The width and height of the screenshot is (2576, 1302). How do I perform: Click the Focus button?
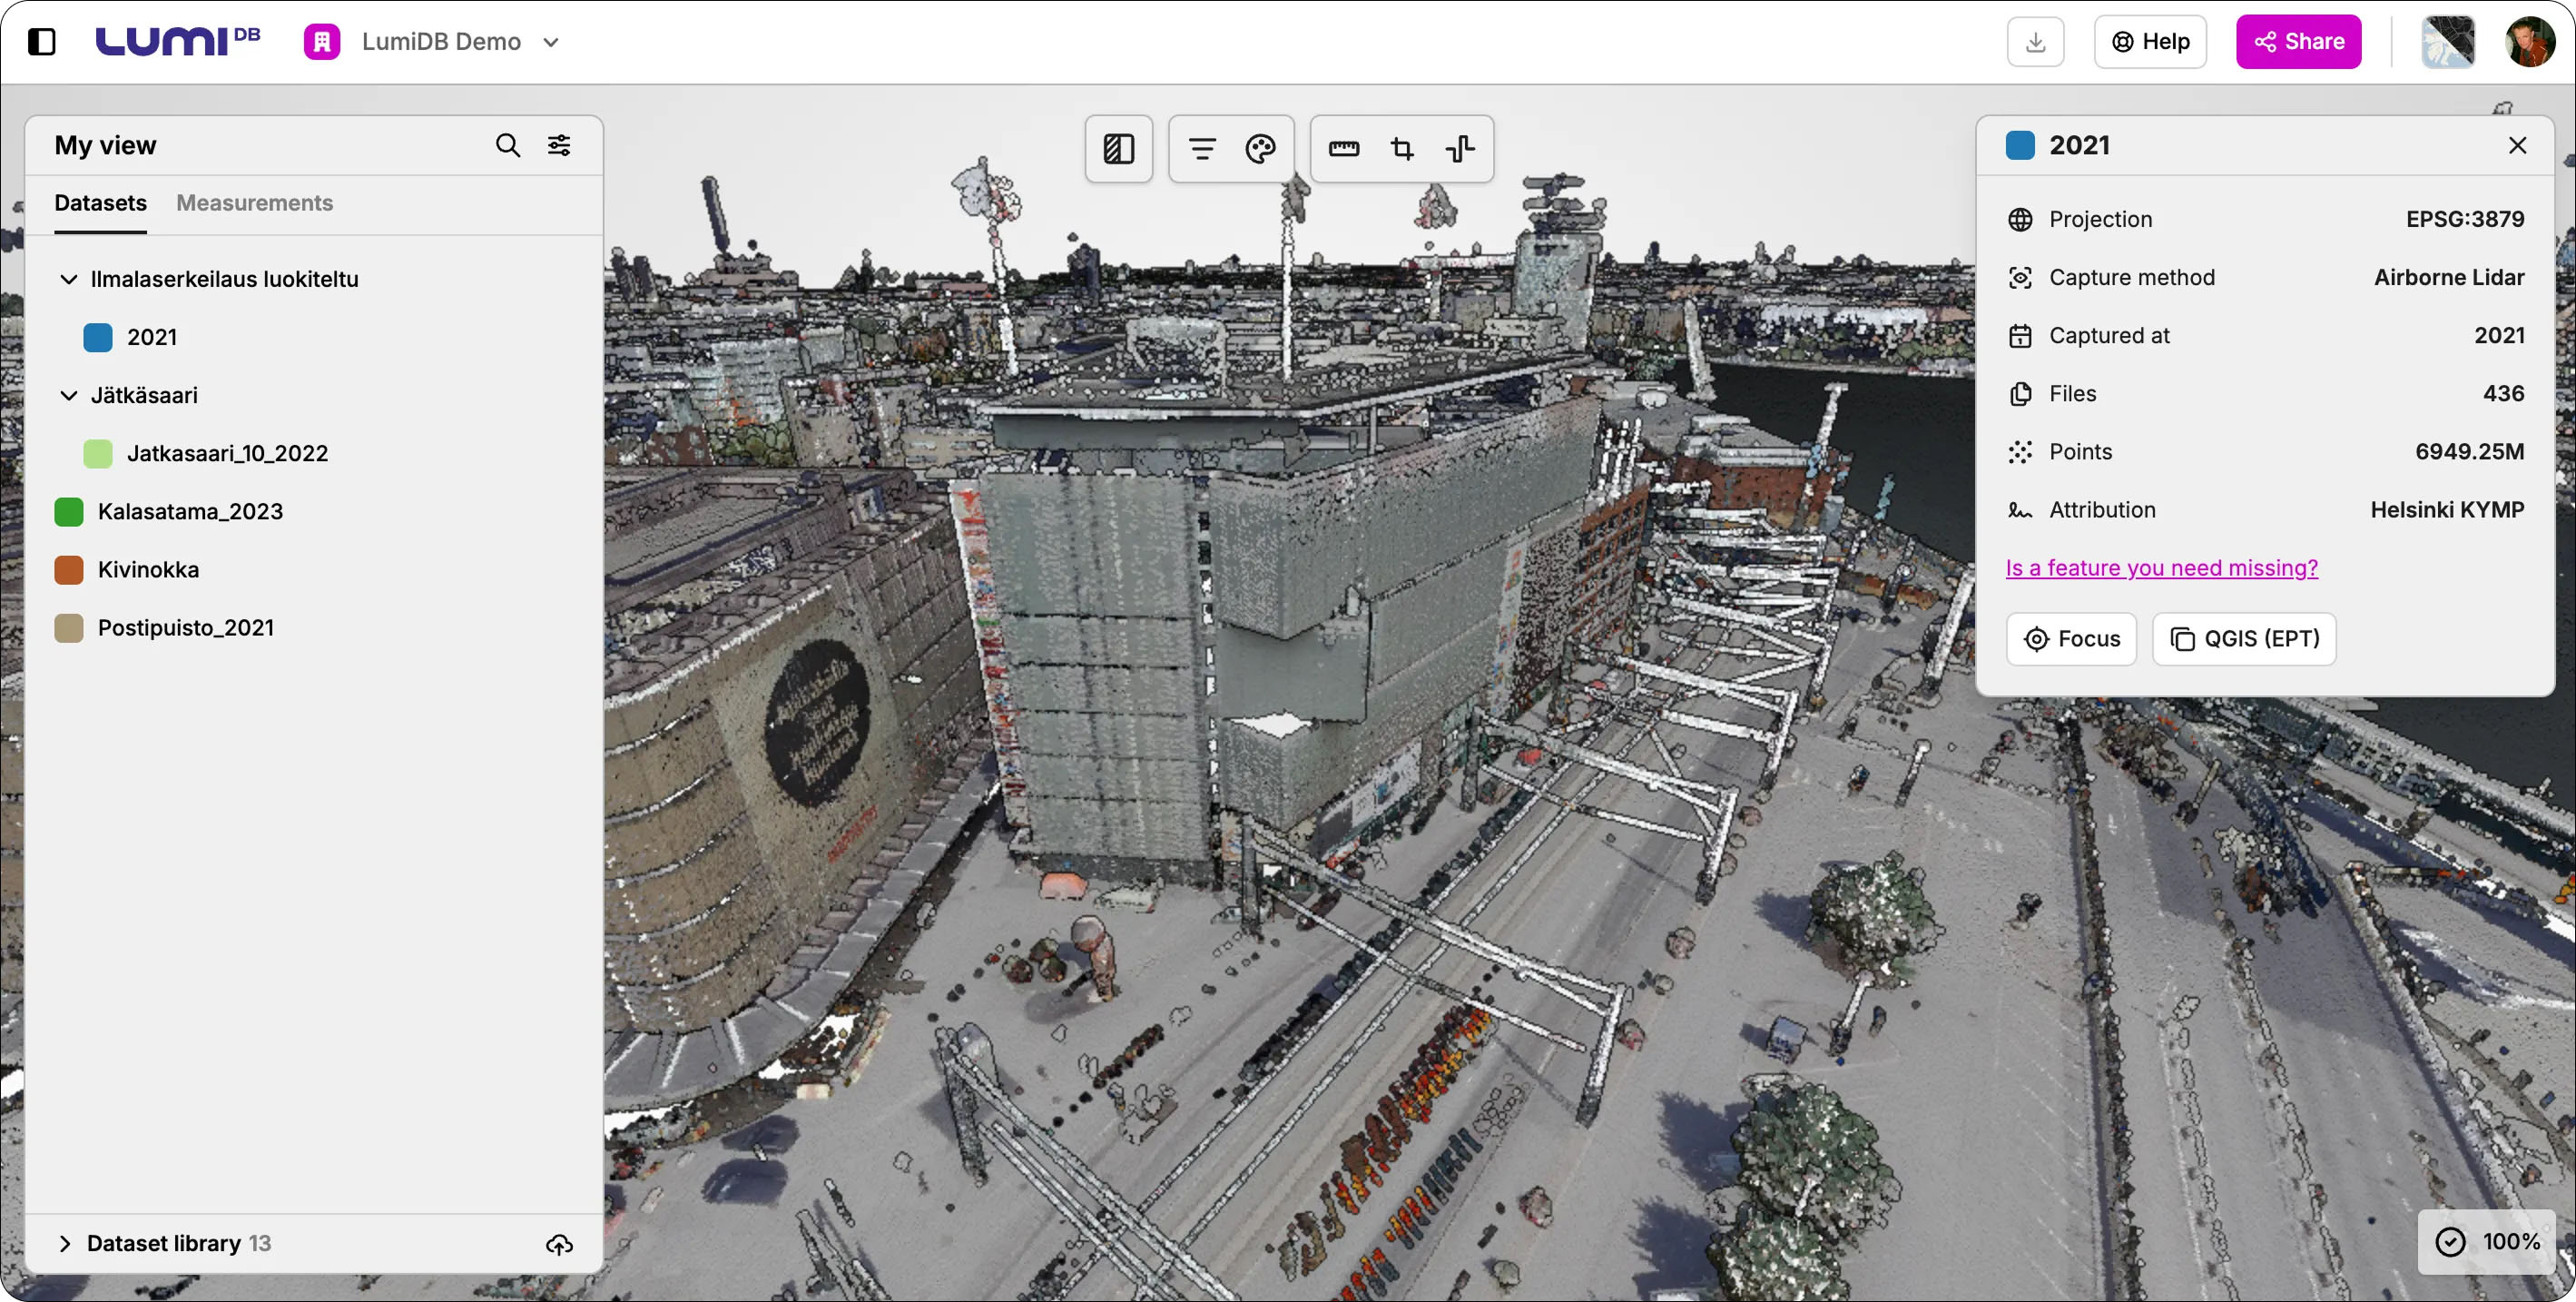tap(2071, 639)
